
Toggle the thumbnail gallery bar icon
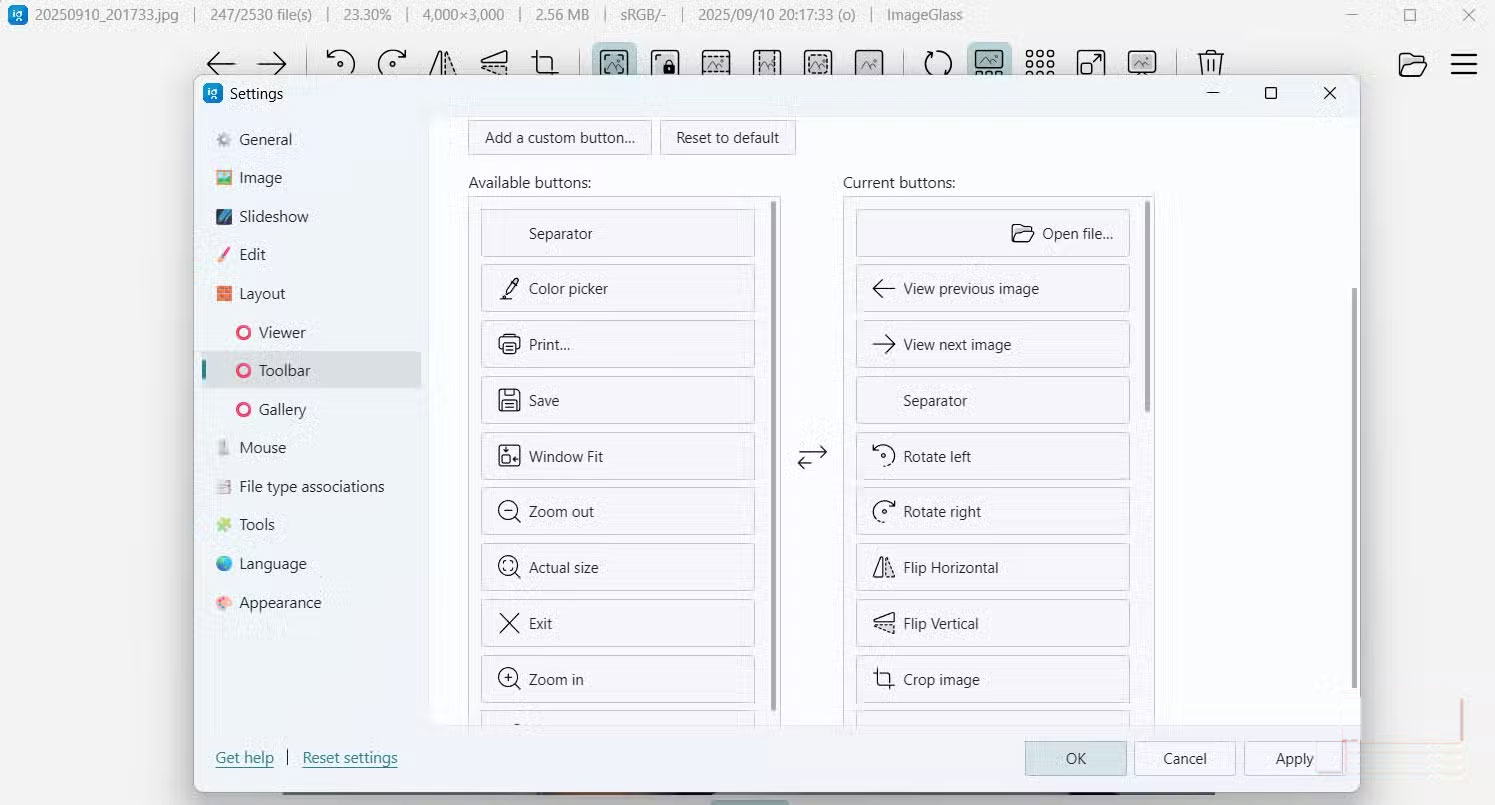point(989,62)
